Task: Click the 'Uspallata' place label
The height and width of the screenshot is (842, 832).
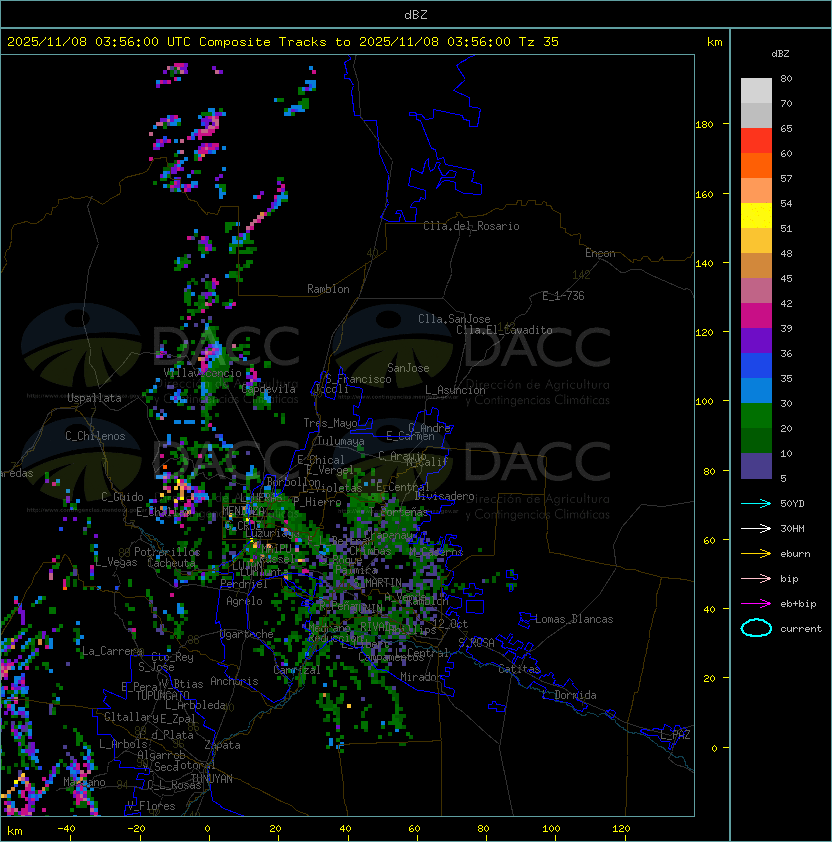Action: tap(94, 398)
